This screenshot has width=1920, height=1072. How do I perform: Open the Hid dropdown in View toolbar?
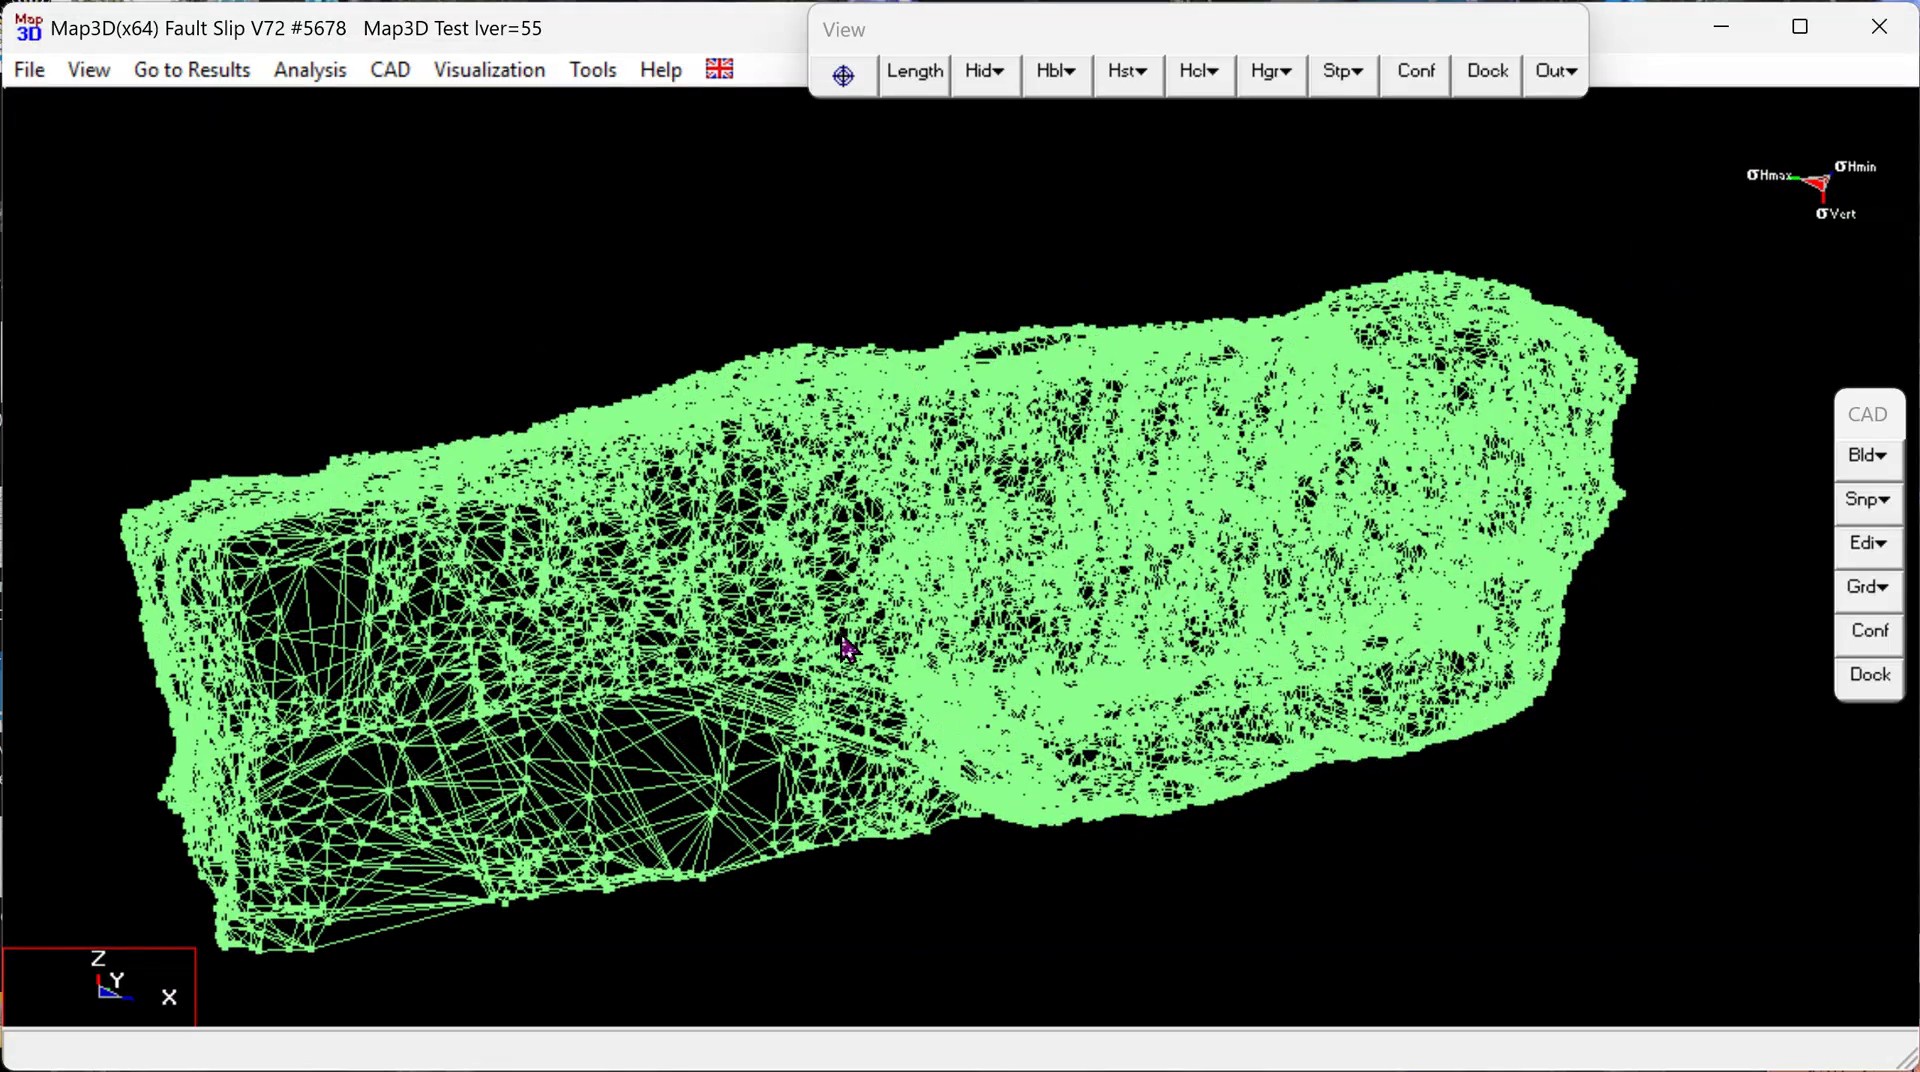(x=985, y=72)
